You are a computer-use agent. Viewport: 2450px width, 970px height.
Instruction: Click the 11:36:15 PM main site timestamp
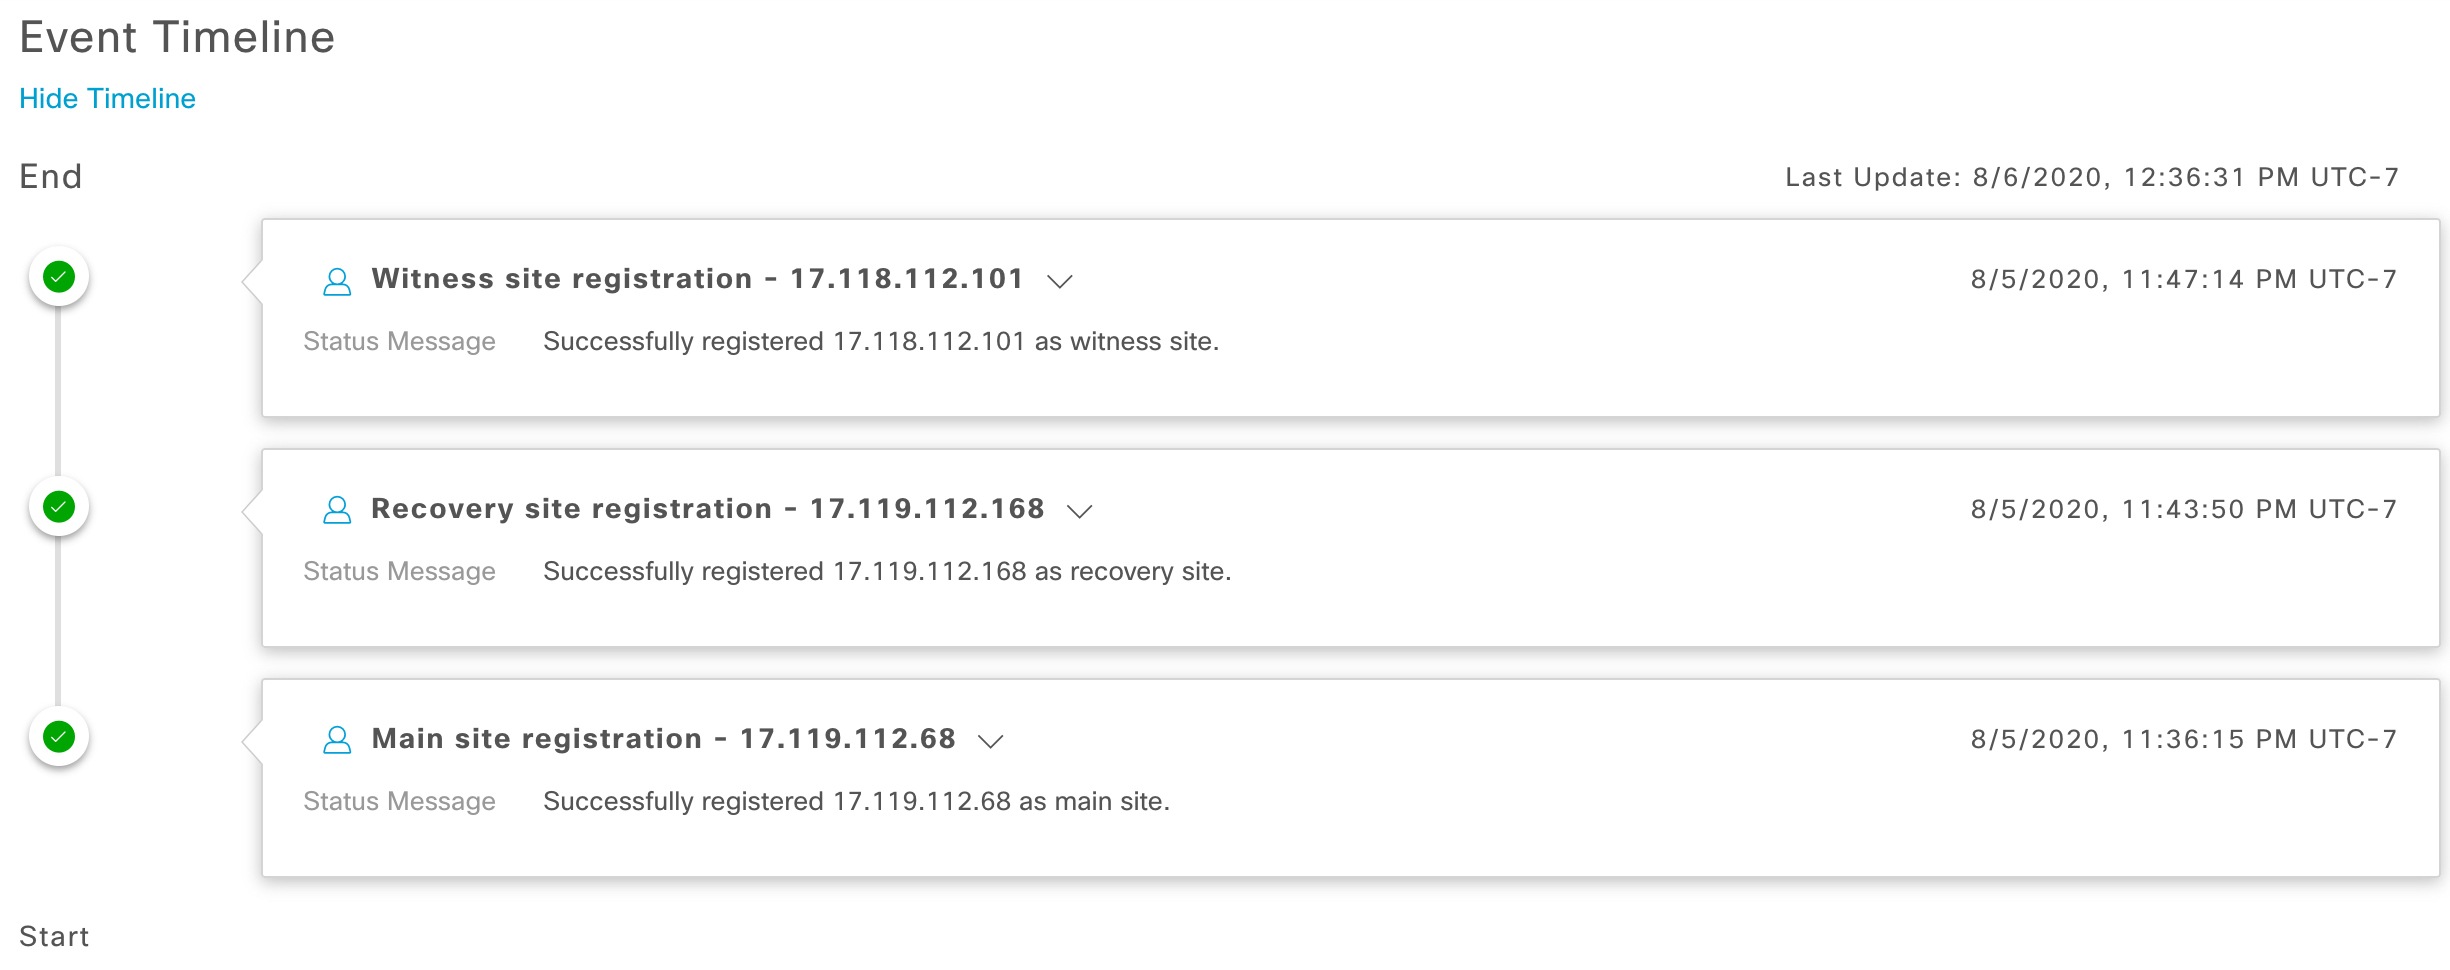2183,739
